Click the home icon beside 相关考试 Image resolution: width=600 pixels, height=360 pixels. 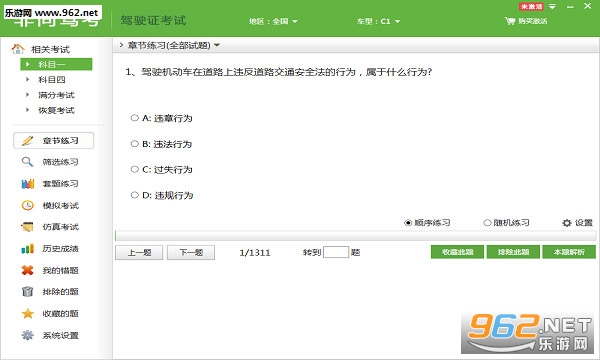point(18,49)
